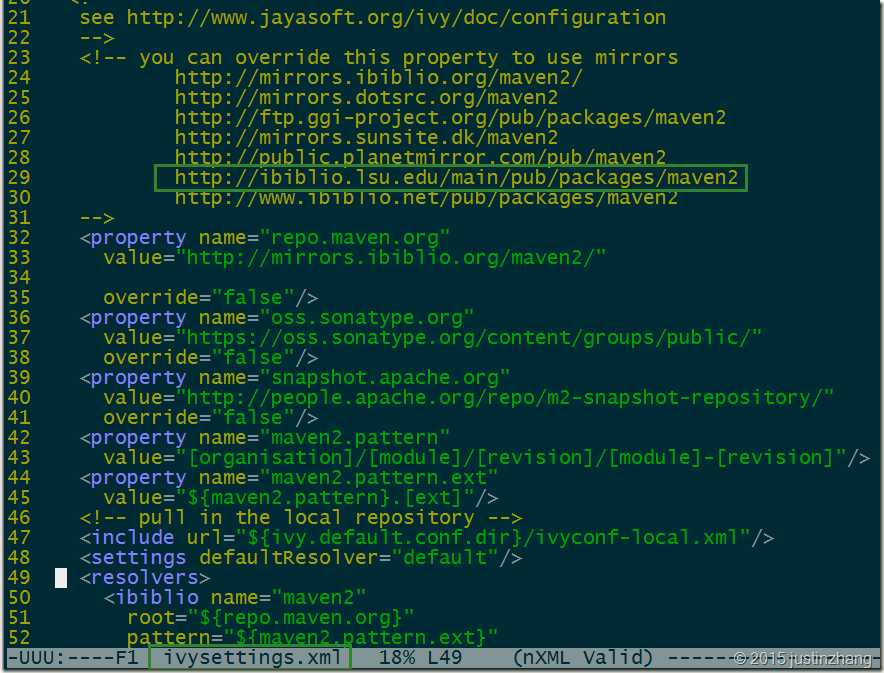Click the ftp.ggi-project.org URL on line 26
Viewport: 884px width, 673px height.
[450, 117]
